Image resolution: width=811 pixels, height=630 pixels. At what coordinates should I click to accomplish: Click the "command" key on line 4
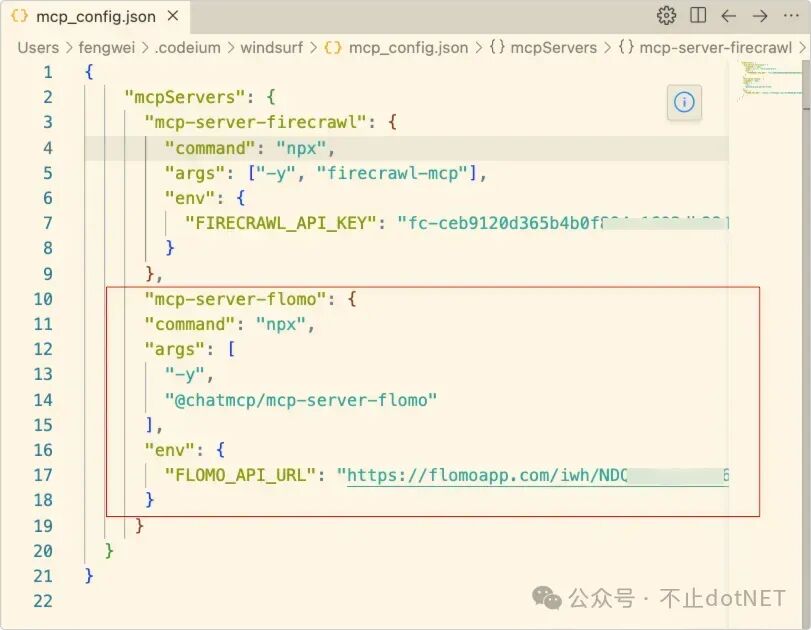(210, 148)
